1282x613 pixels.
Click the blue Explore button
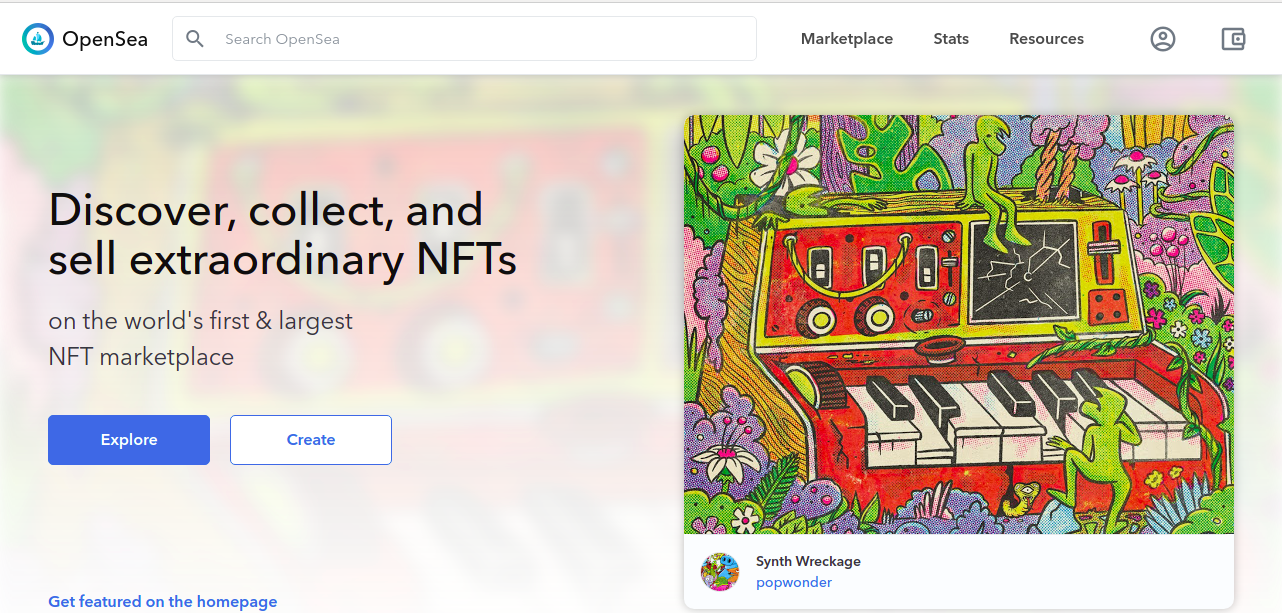(129, 440)
